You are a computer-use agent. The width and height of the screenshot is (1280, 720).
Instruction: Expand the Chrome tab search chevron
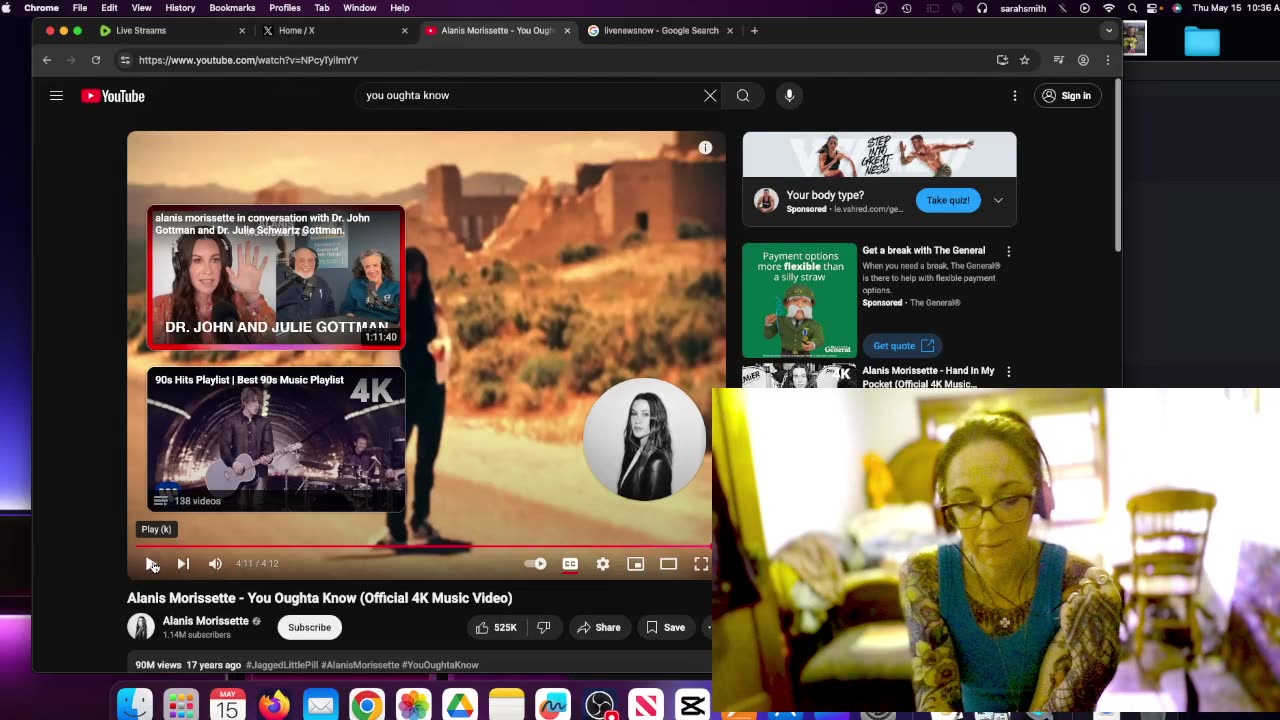[1108, 31]
